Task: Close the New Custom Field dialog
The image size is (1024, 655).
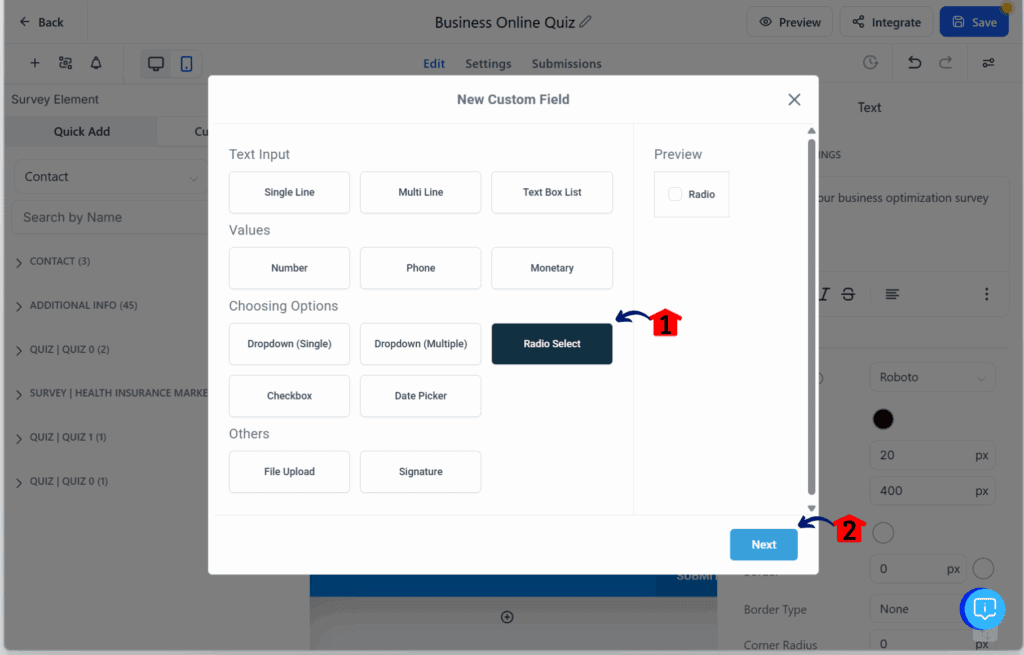Action: (794, 99)
